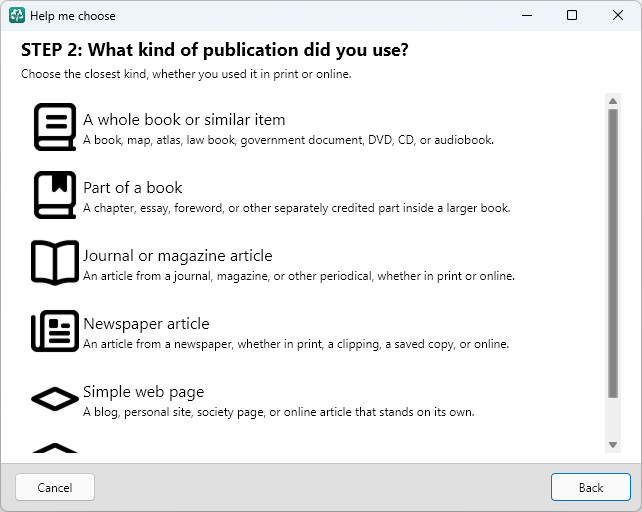Viewport: 642px width, 512px height.
Task: Maximize the Help me choose window
Action: (572, 16)
